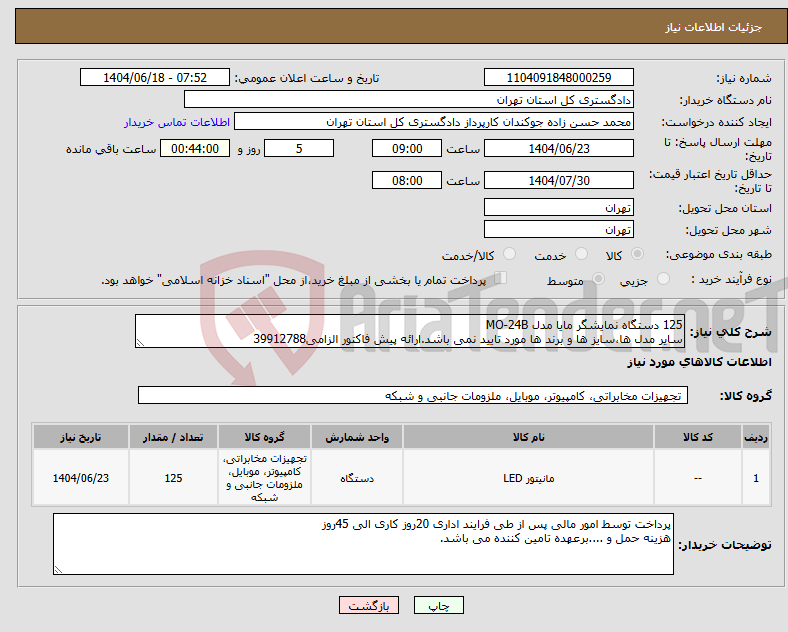Click the response deadline date 1404/06/23 field
The width and height of the screenshot is (788, 632).
(x=559, y=148)
